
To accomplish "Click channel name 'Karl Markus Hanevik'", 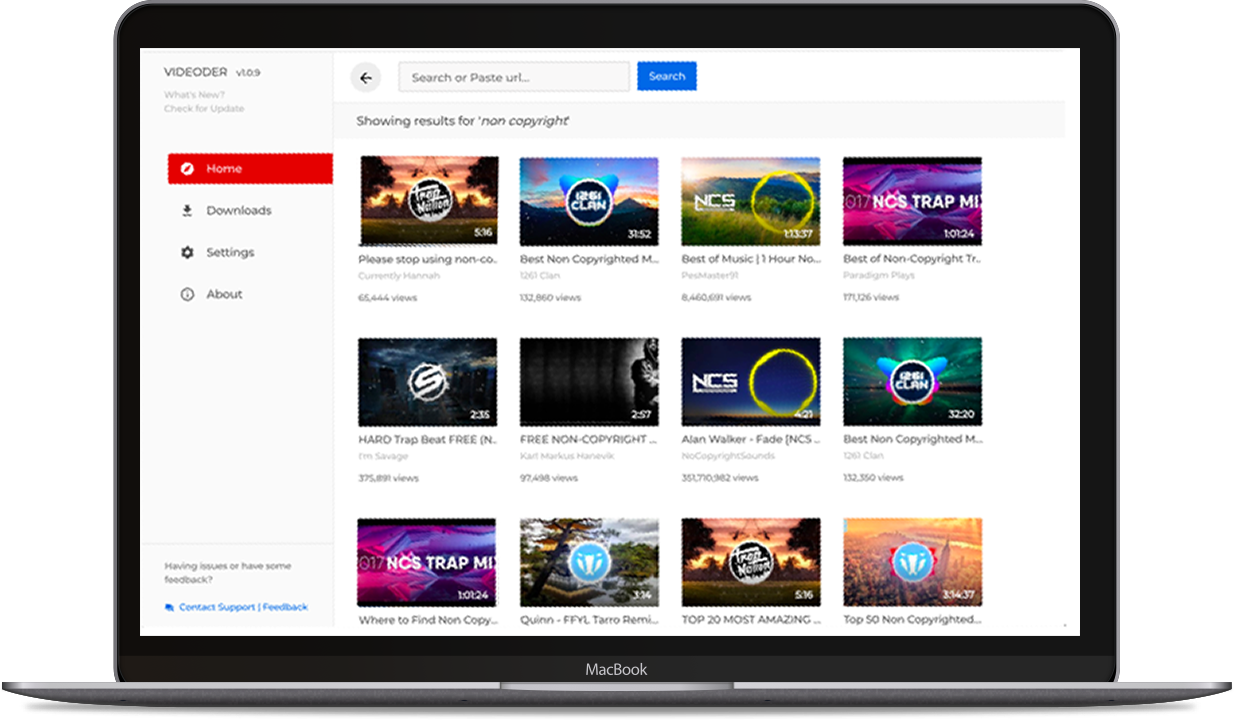I will pyautogui.click(x=567, y=456).
